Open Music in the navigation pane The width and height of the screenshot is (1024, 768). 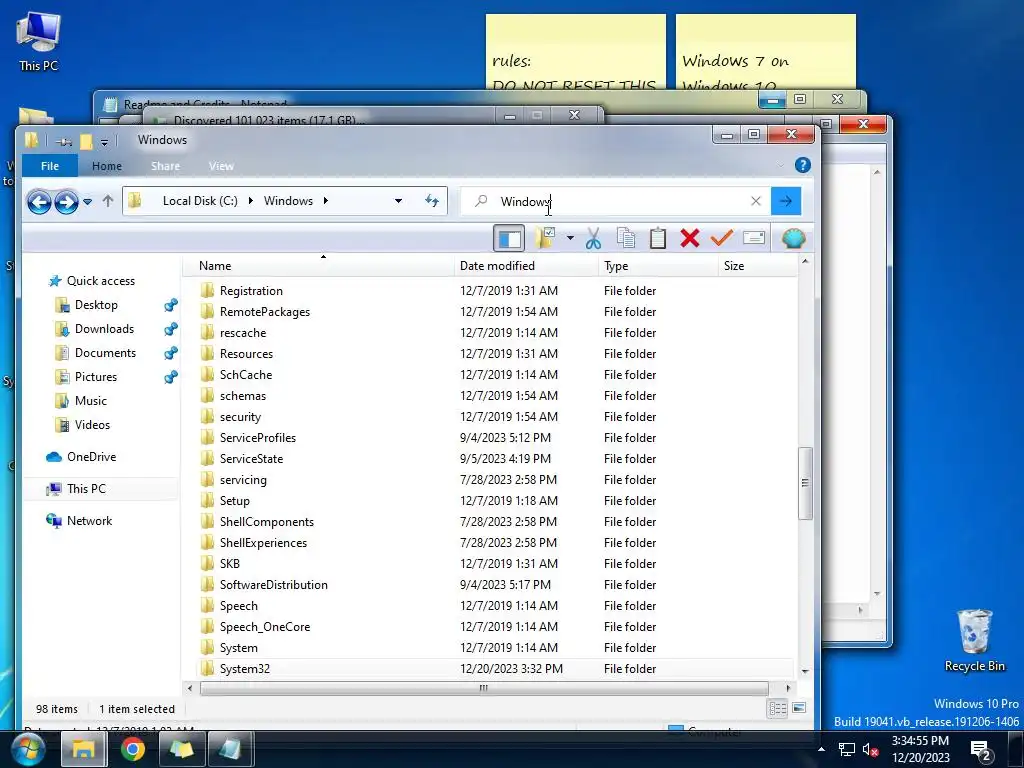(x=90, y=401)
